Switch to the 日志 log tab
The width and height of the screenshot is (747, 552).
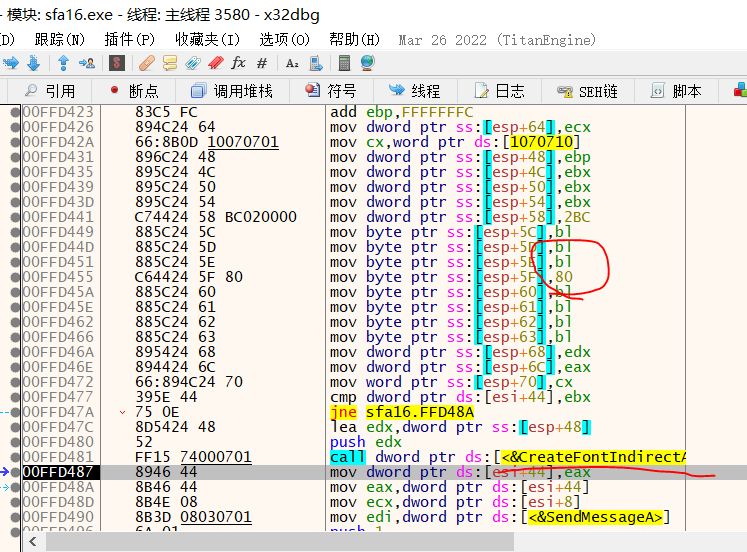[x=499, y=91]
